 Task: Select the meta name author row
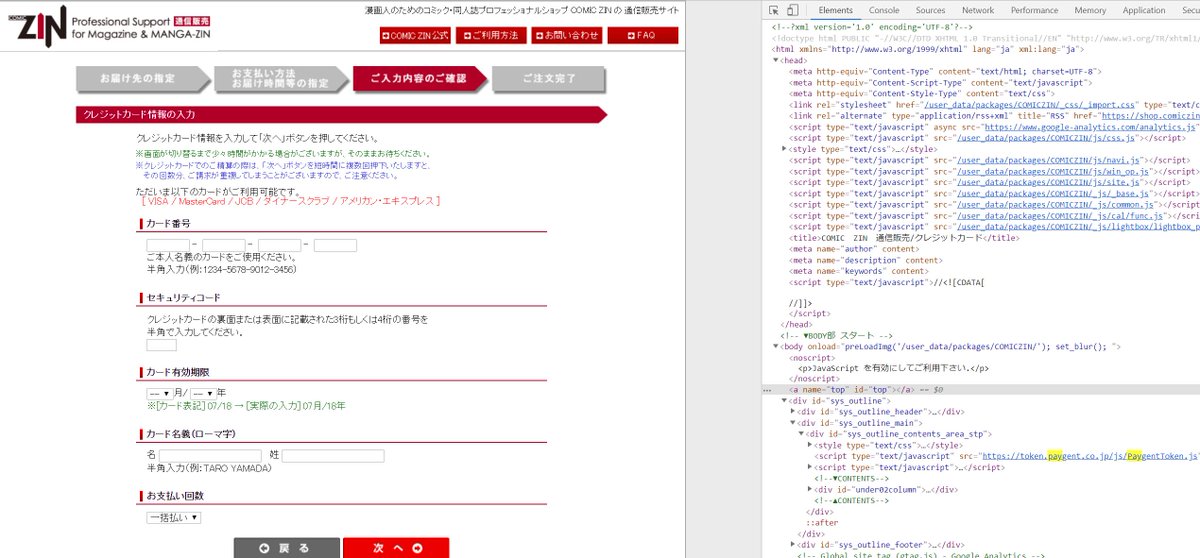point(853,248)
